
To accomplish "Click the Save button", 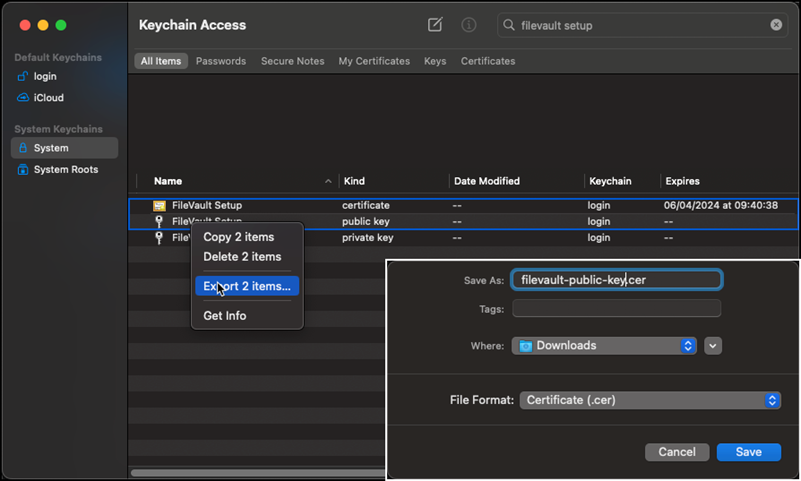I will click(748, 452).
